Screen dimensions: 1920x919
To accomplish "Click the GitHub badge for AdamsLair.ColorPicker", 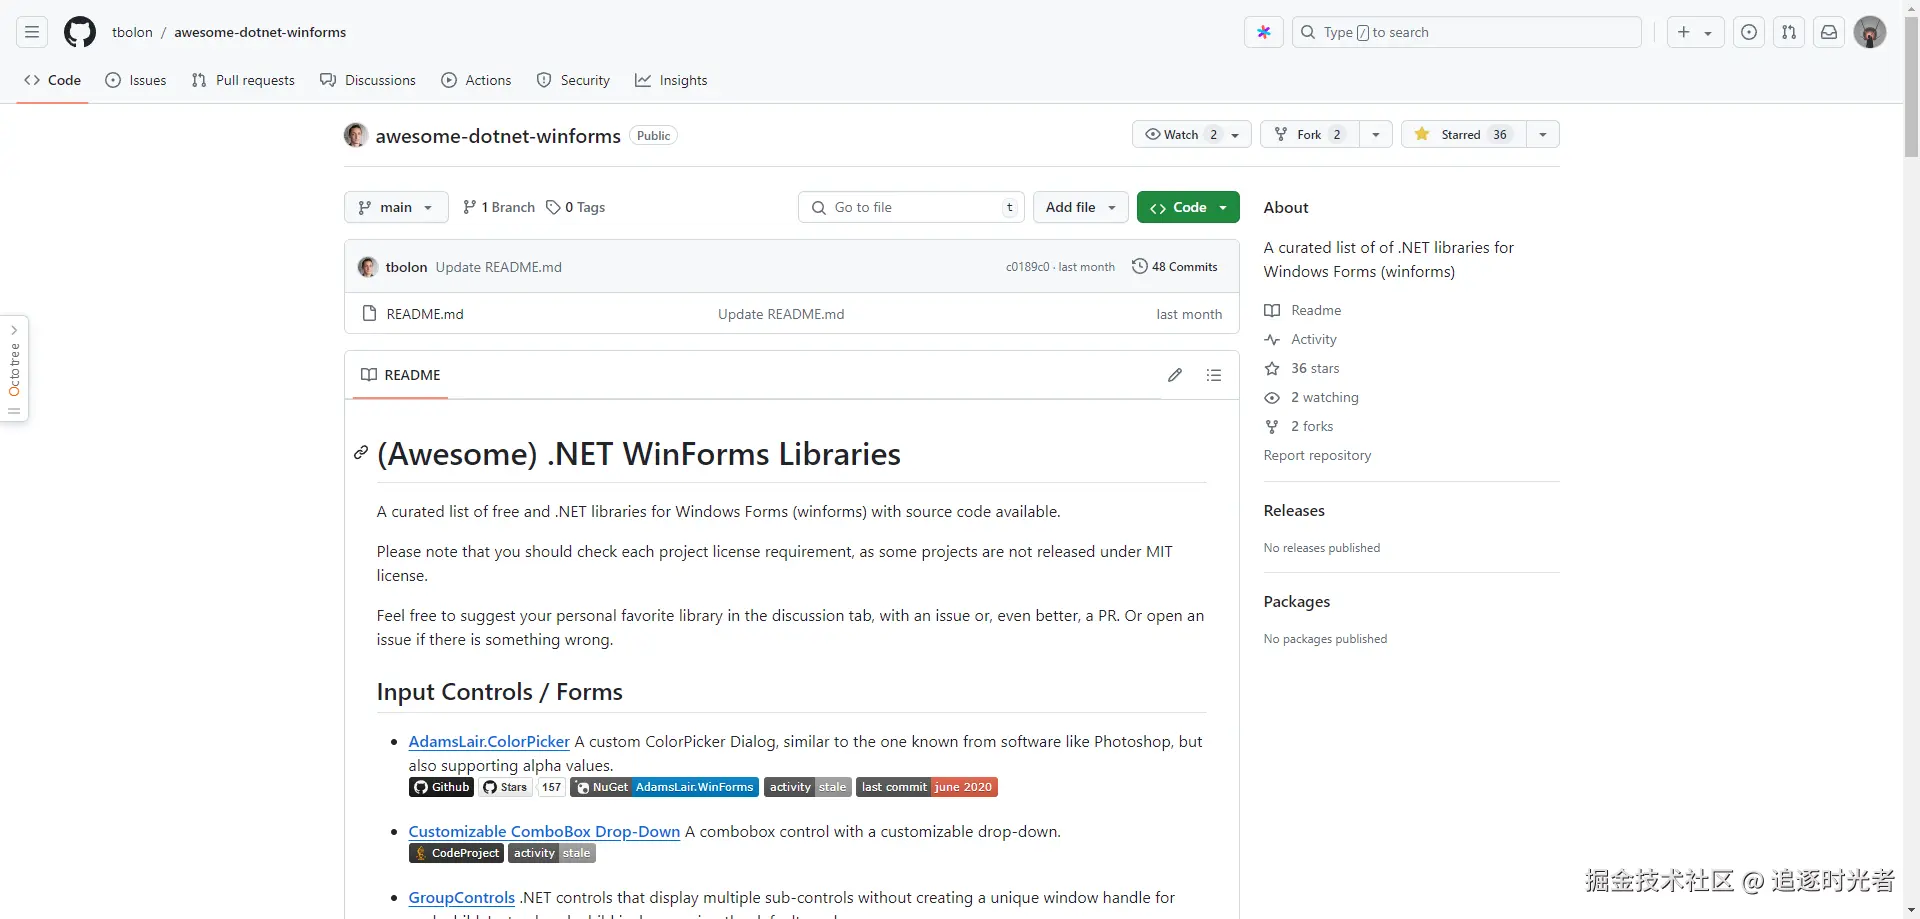I will click(x=441, y=787).
